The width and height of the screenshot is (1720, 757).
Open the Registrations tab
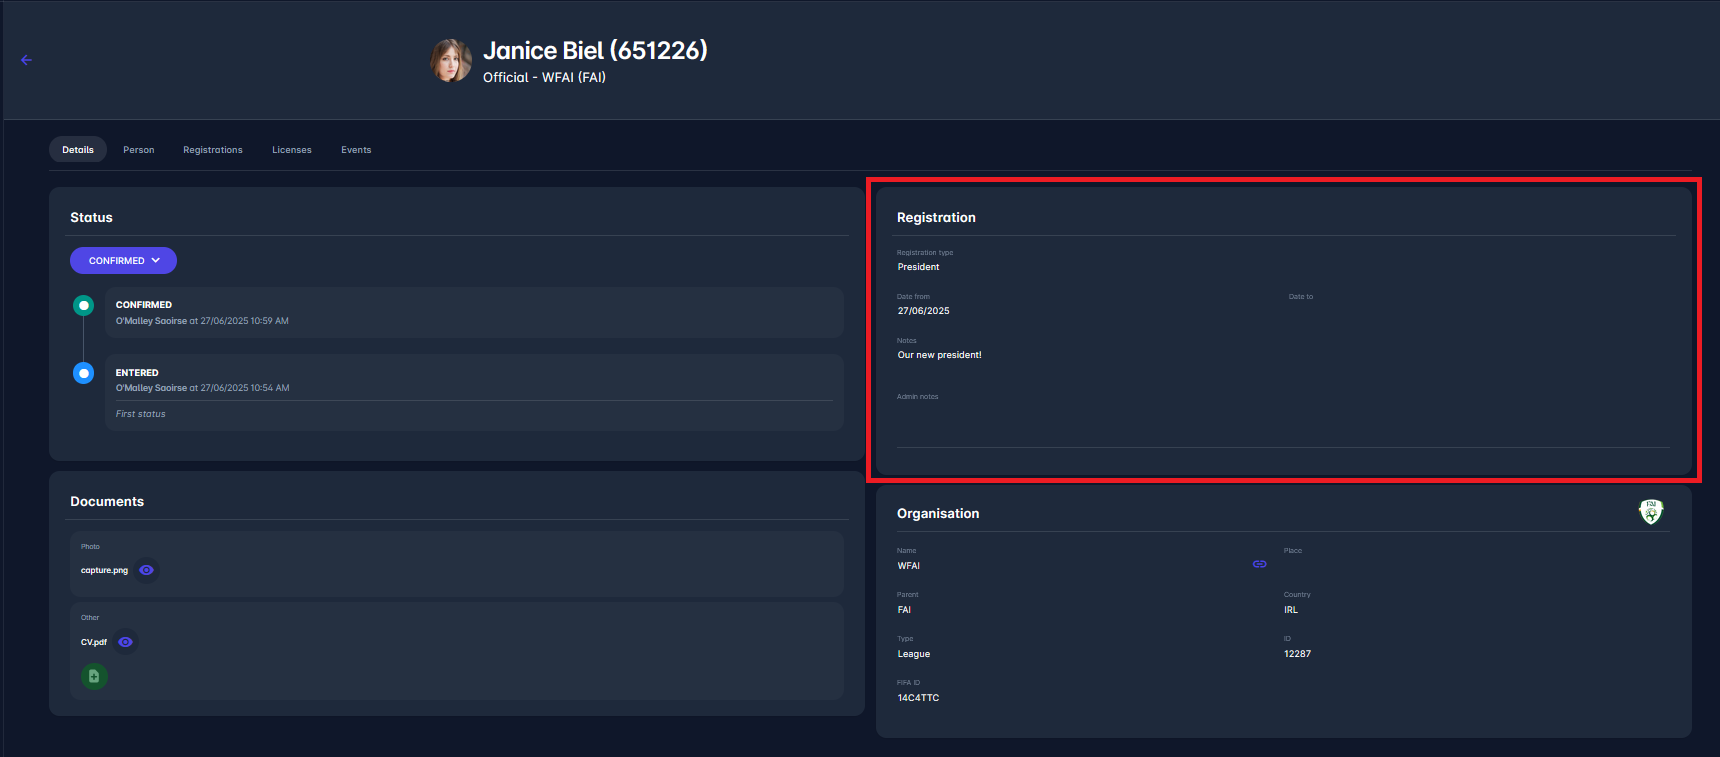[x=212, y=150]
